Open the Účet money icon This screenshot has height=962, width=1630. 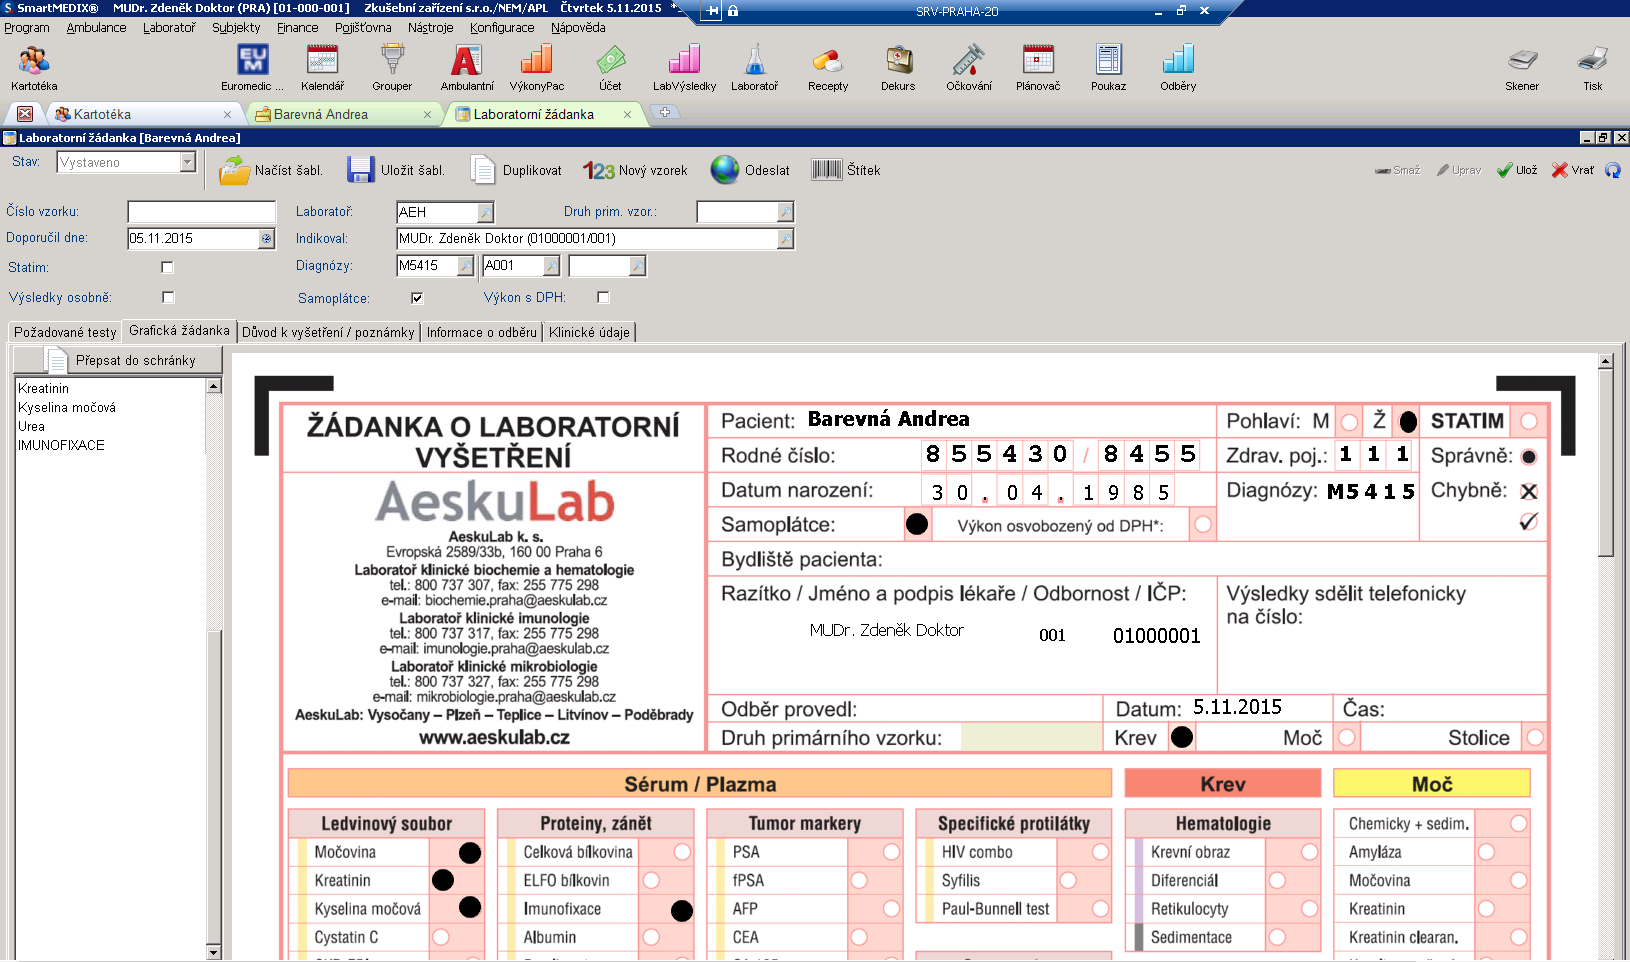610,68
